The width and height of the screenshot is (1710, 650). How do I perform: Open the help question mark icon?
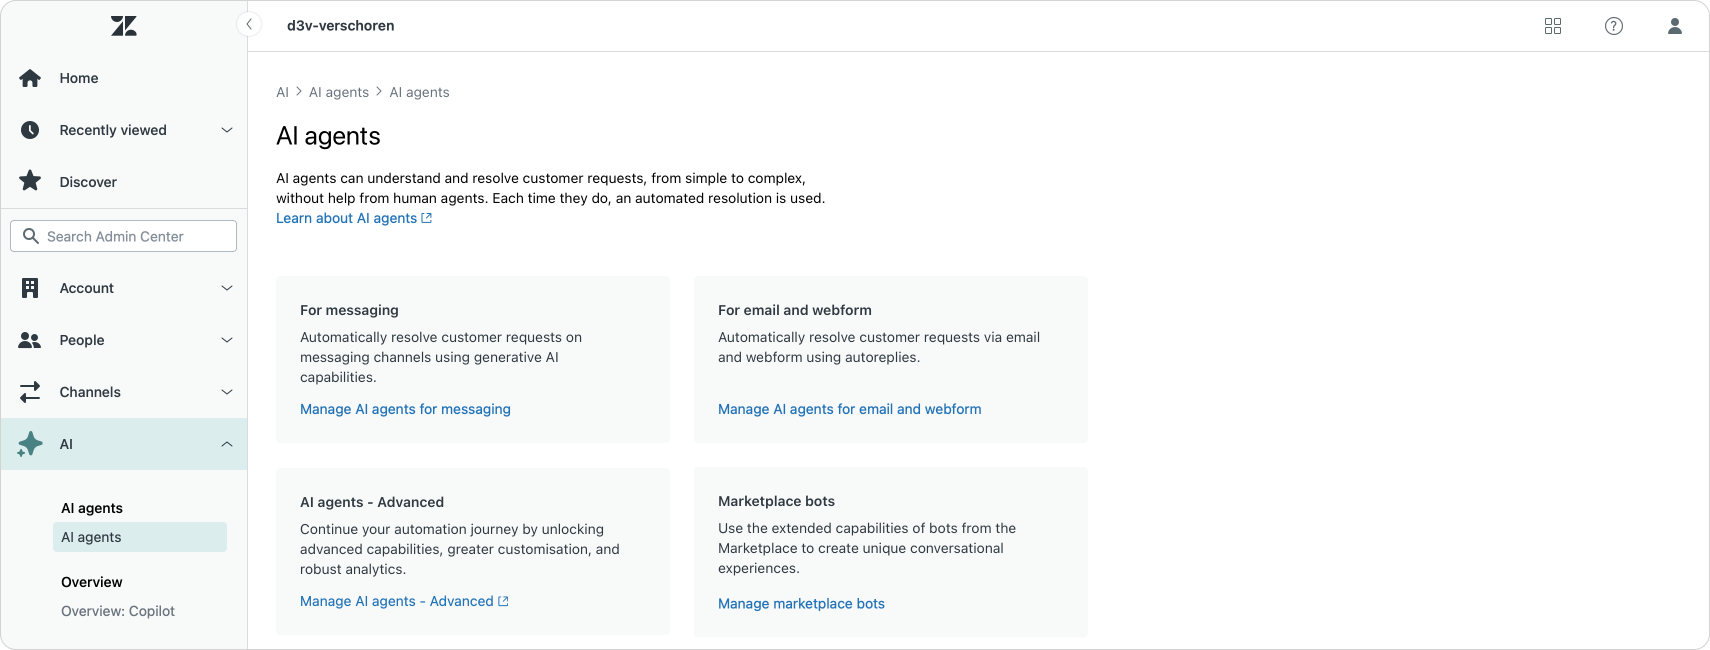click(x=1614, y=26)
